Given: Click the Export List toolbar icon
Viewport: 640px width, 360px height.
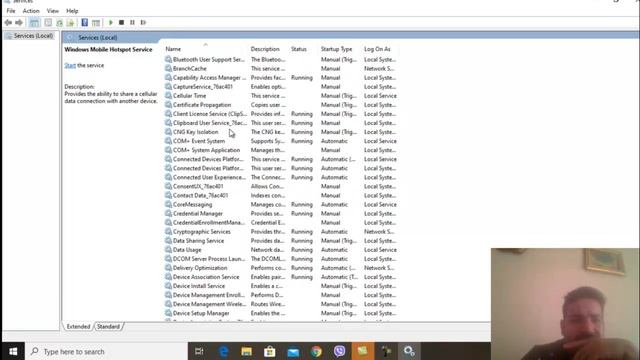Looking at the screenshot, I should pyautogui.click(x=71, y=22).
